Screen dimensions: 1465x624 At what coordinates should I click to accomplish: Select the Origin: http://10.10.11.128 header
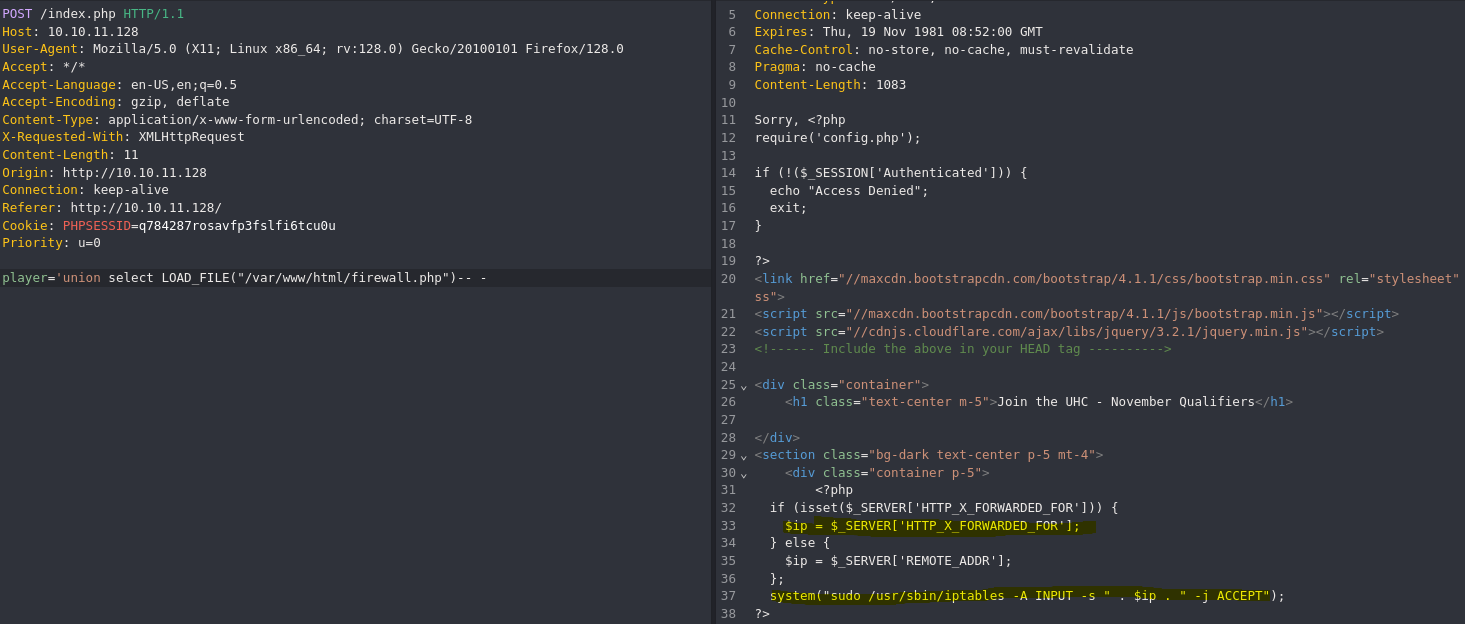pos(104,172)
